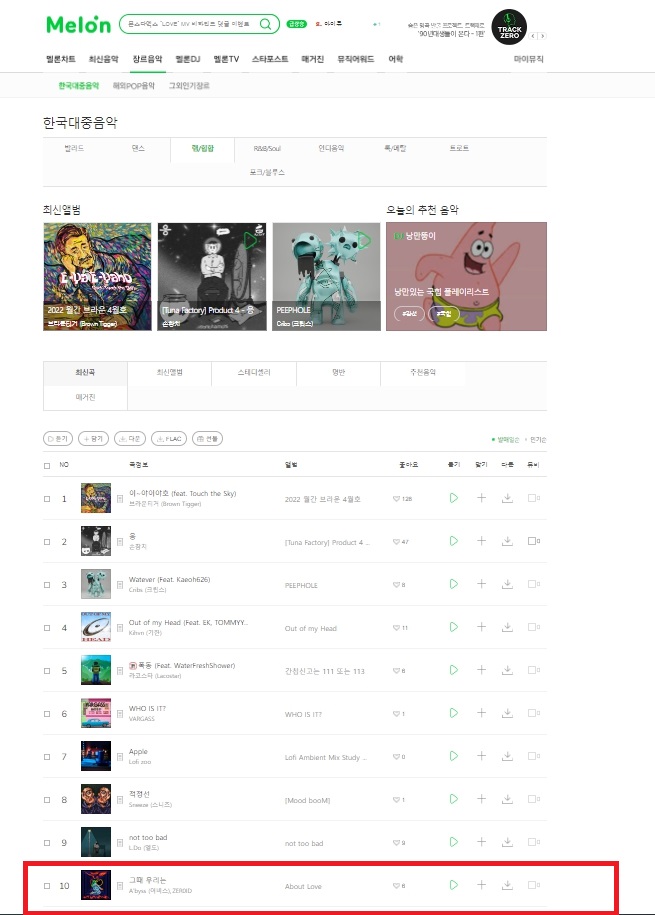This screenshot has height=915, width=655.
Task: Click the search magnifier icon
Action: (x=266, y=24)
